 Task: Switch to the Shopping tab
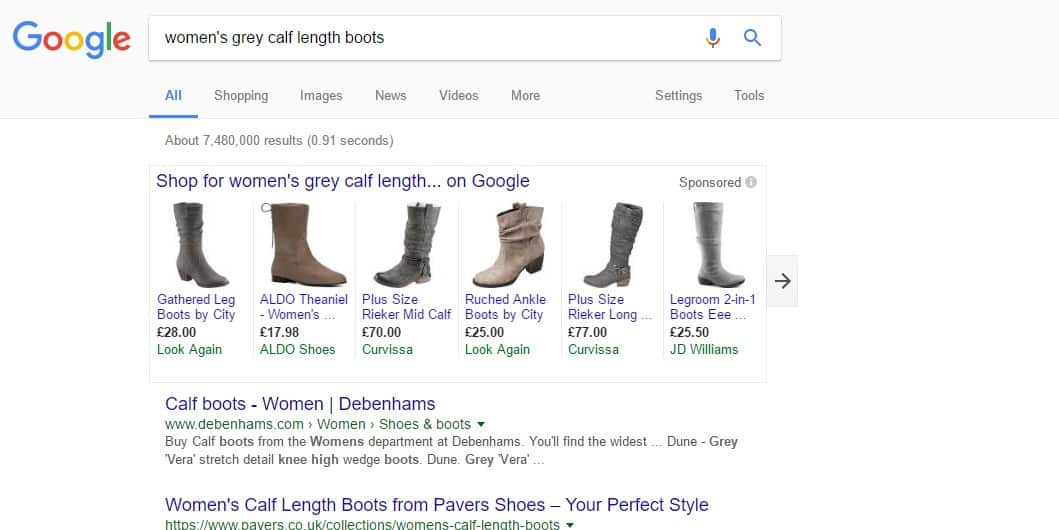pos(241,96)
